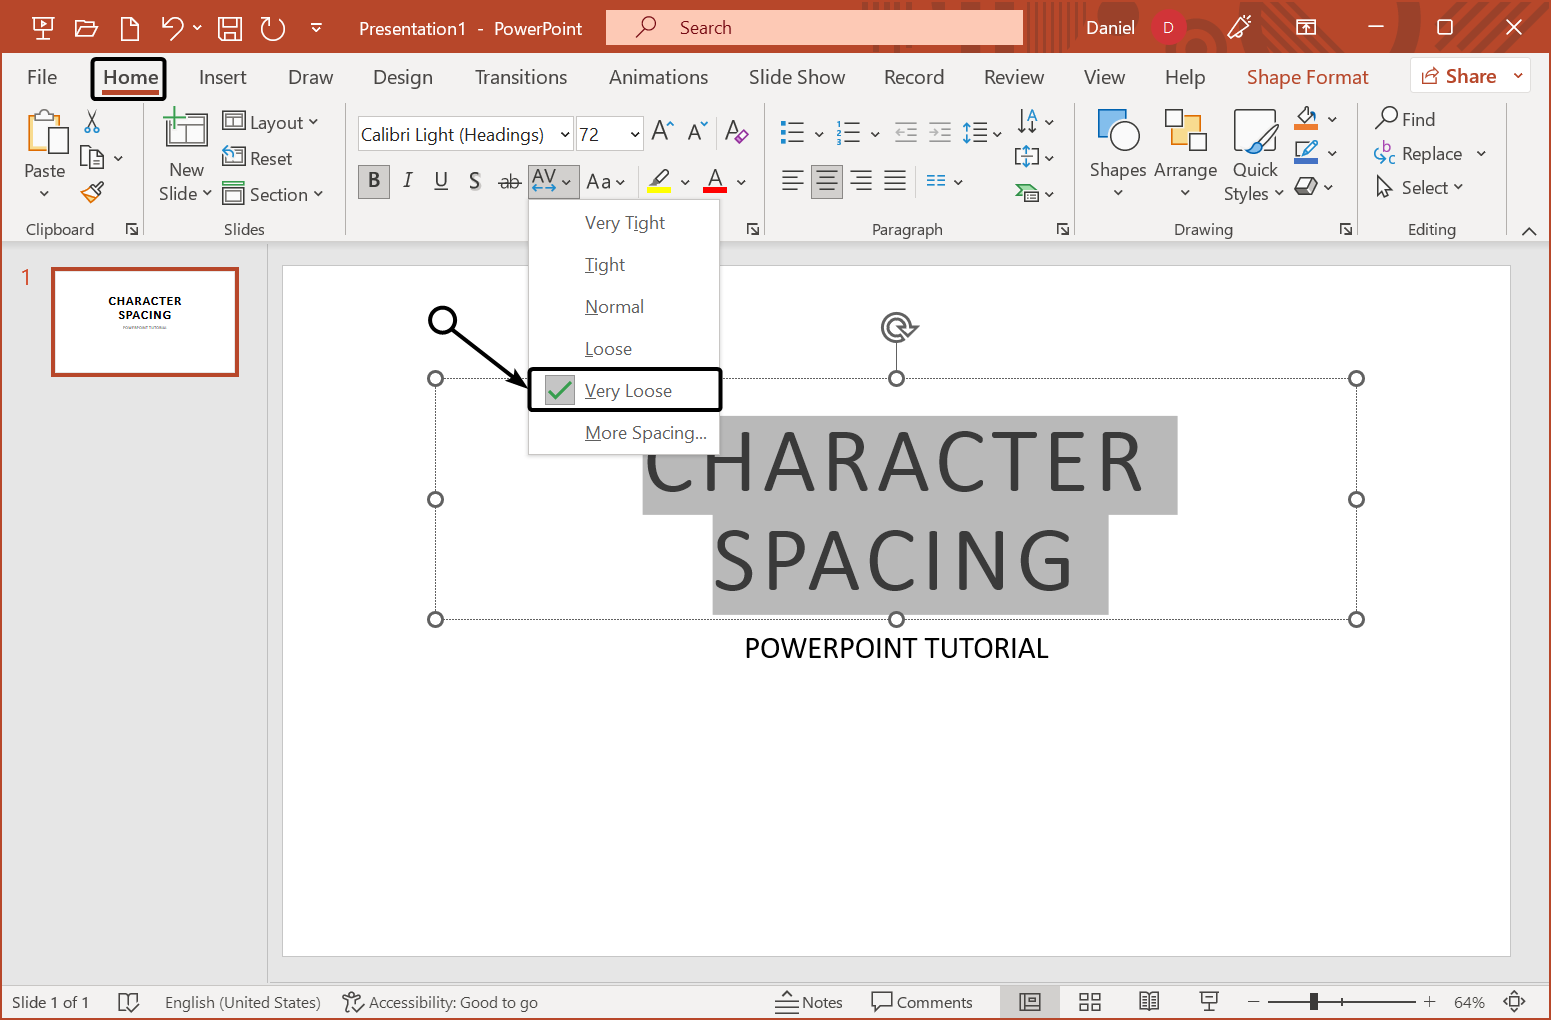Screen dimensions: 1551x1020
Task: Click the Format Painter icon
Action: coord(92,192)
